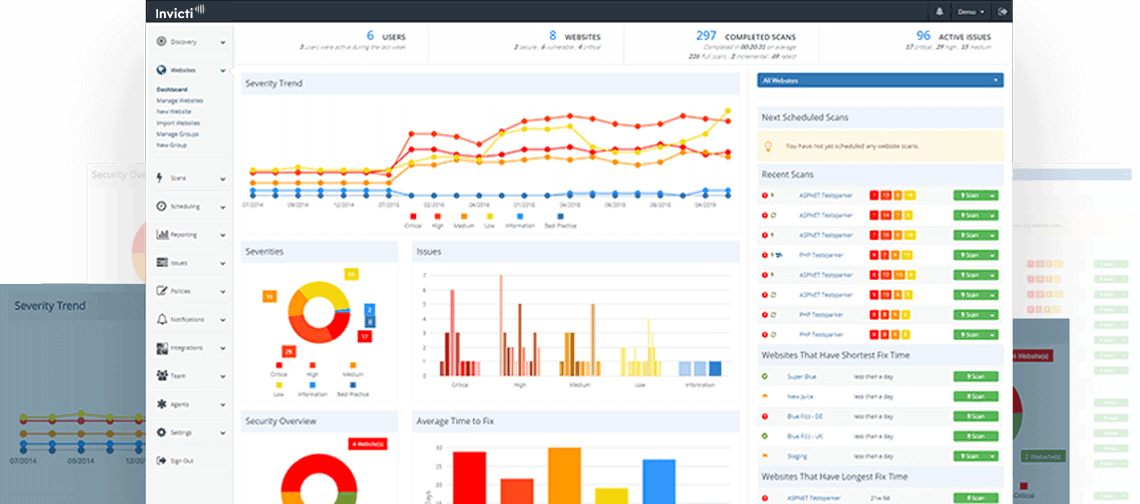Open the Staging website link
Screen dimensions: 1140x504
796,457
